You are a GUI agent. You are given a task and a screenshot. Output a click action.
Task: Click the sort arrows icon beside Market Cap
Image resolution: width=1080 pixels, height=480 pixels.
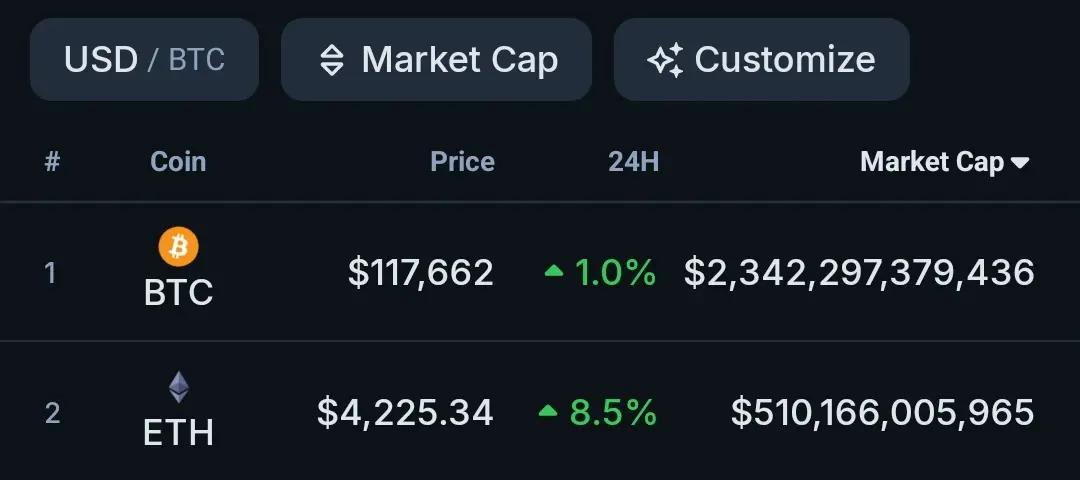pos(332,60)
